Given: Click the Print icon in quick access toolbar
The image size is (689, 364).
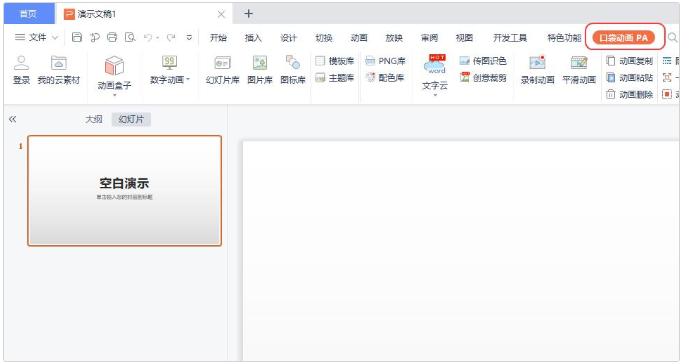Looking at the screenshot, I should pos(112,37).
